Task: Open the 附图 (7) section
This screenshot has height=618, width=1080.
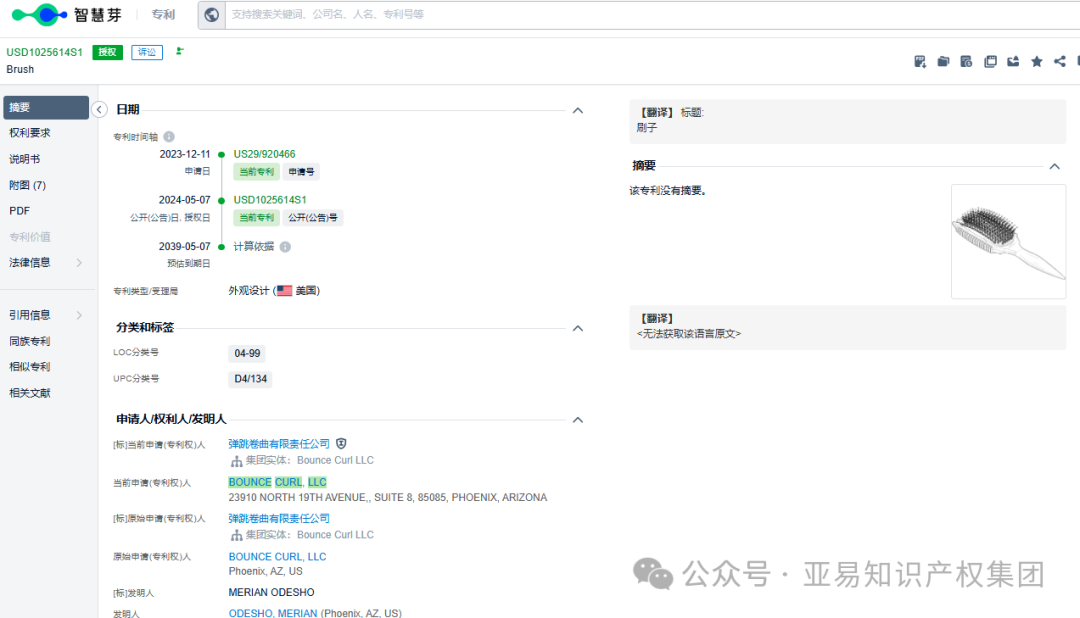Action: [28, 184]
